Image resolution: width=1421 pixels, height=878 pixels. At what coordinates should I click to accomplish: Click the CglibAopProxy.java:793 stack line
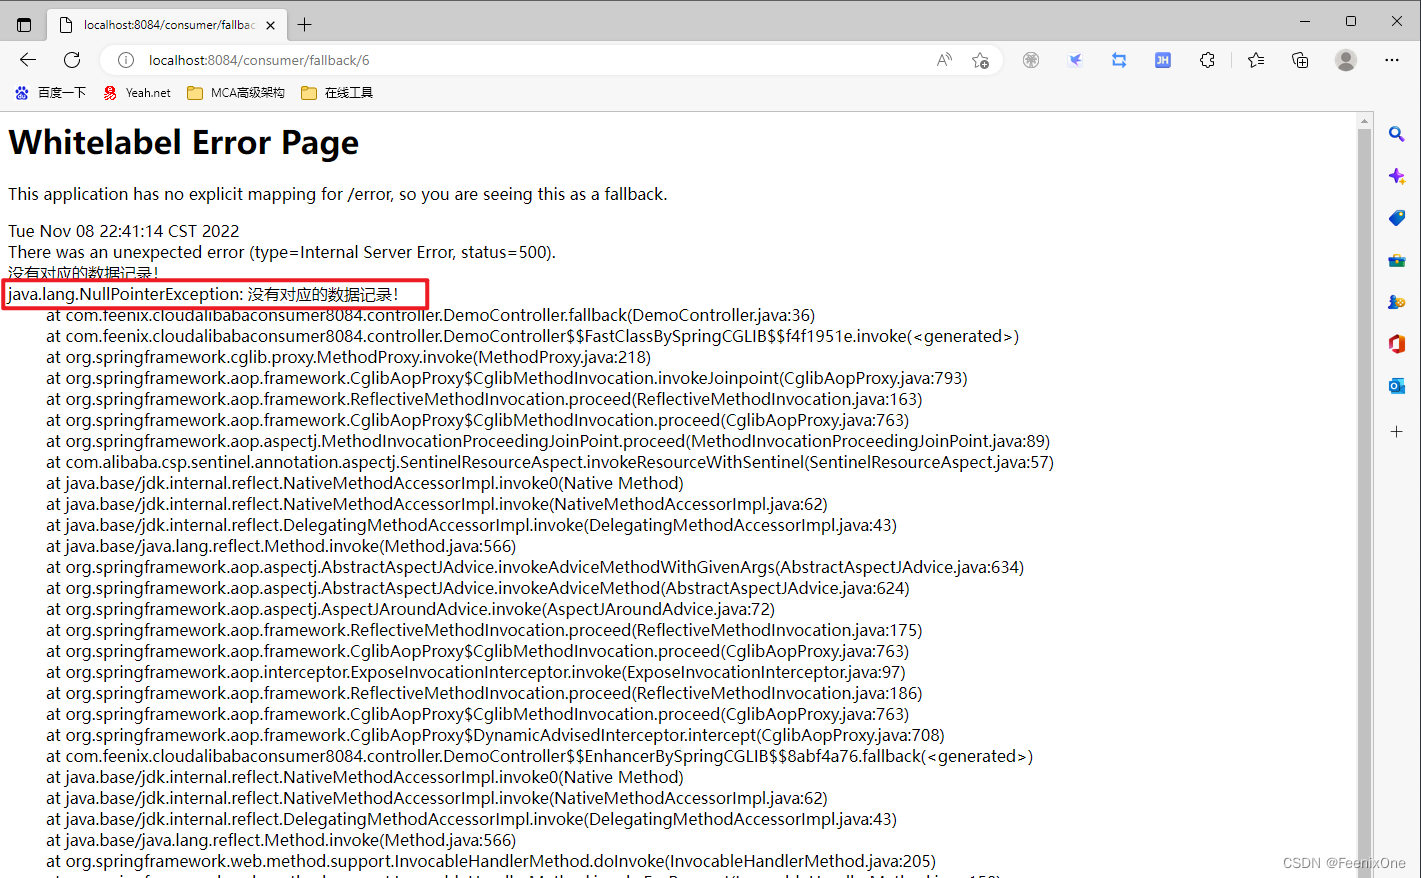(x=506, y=378)
